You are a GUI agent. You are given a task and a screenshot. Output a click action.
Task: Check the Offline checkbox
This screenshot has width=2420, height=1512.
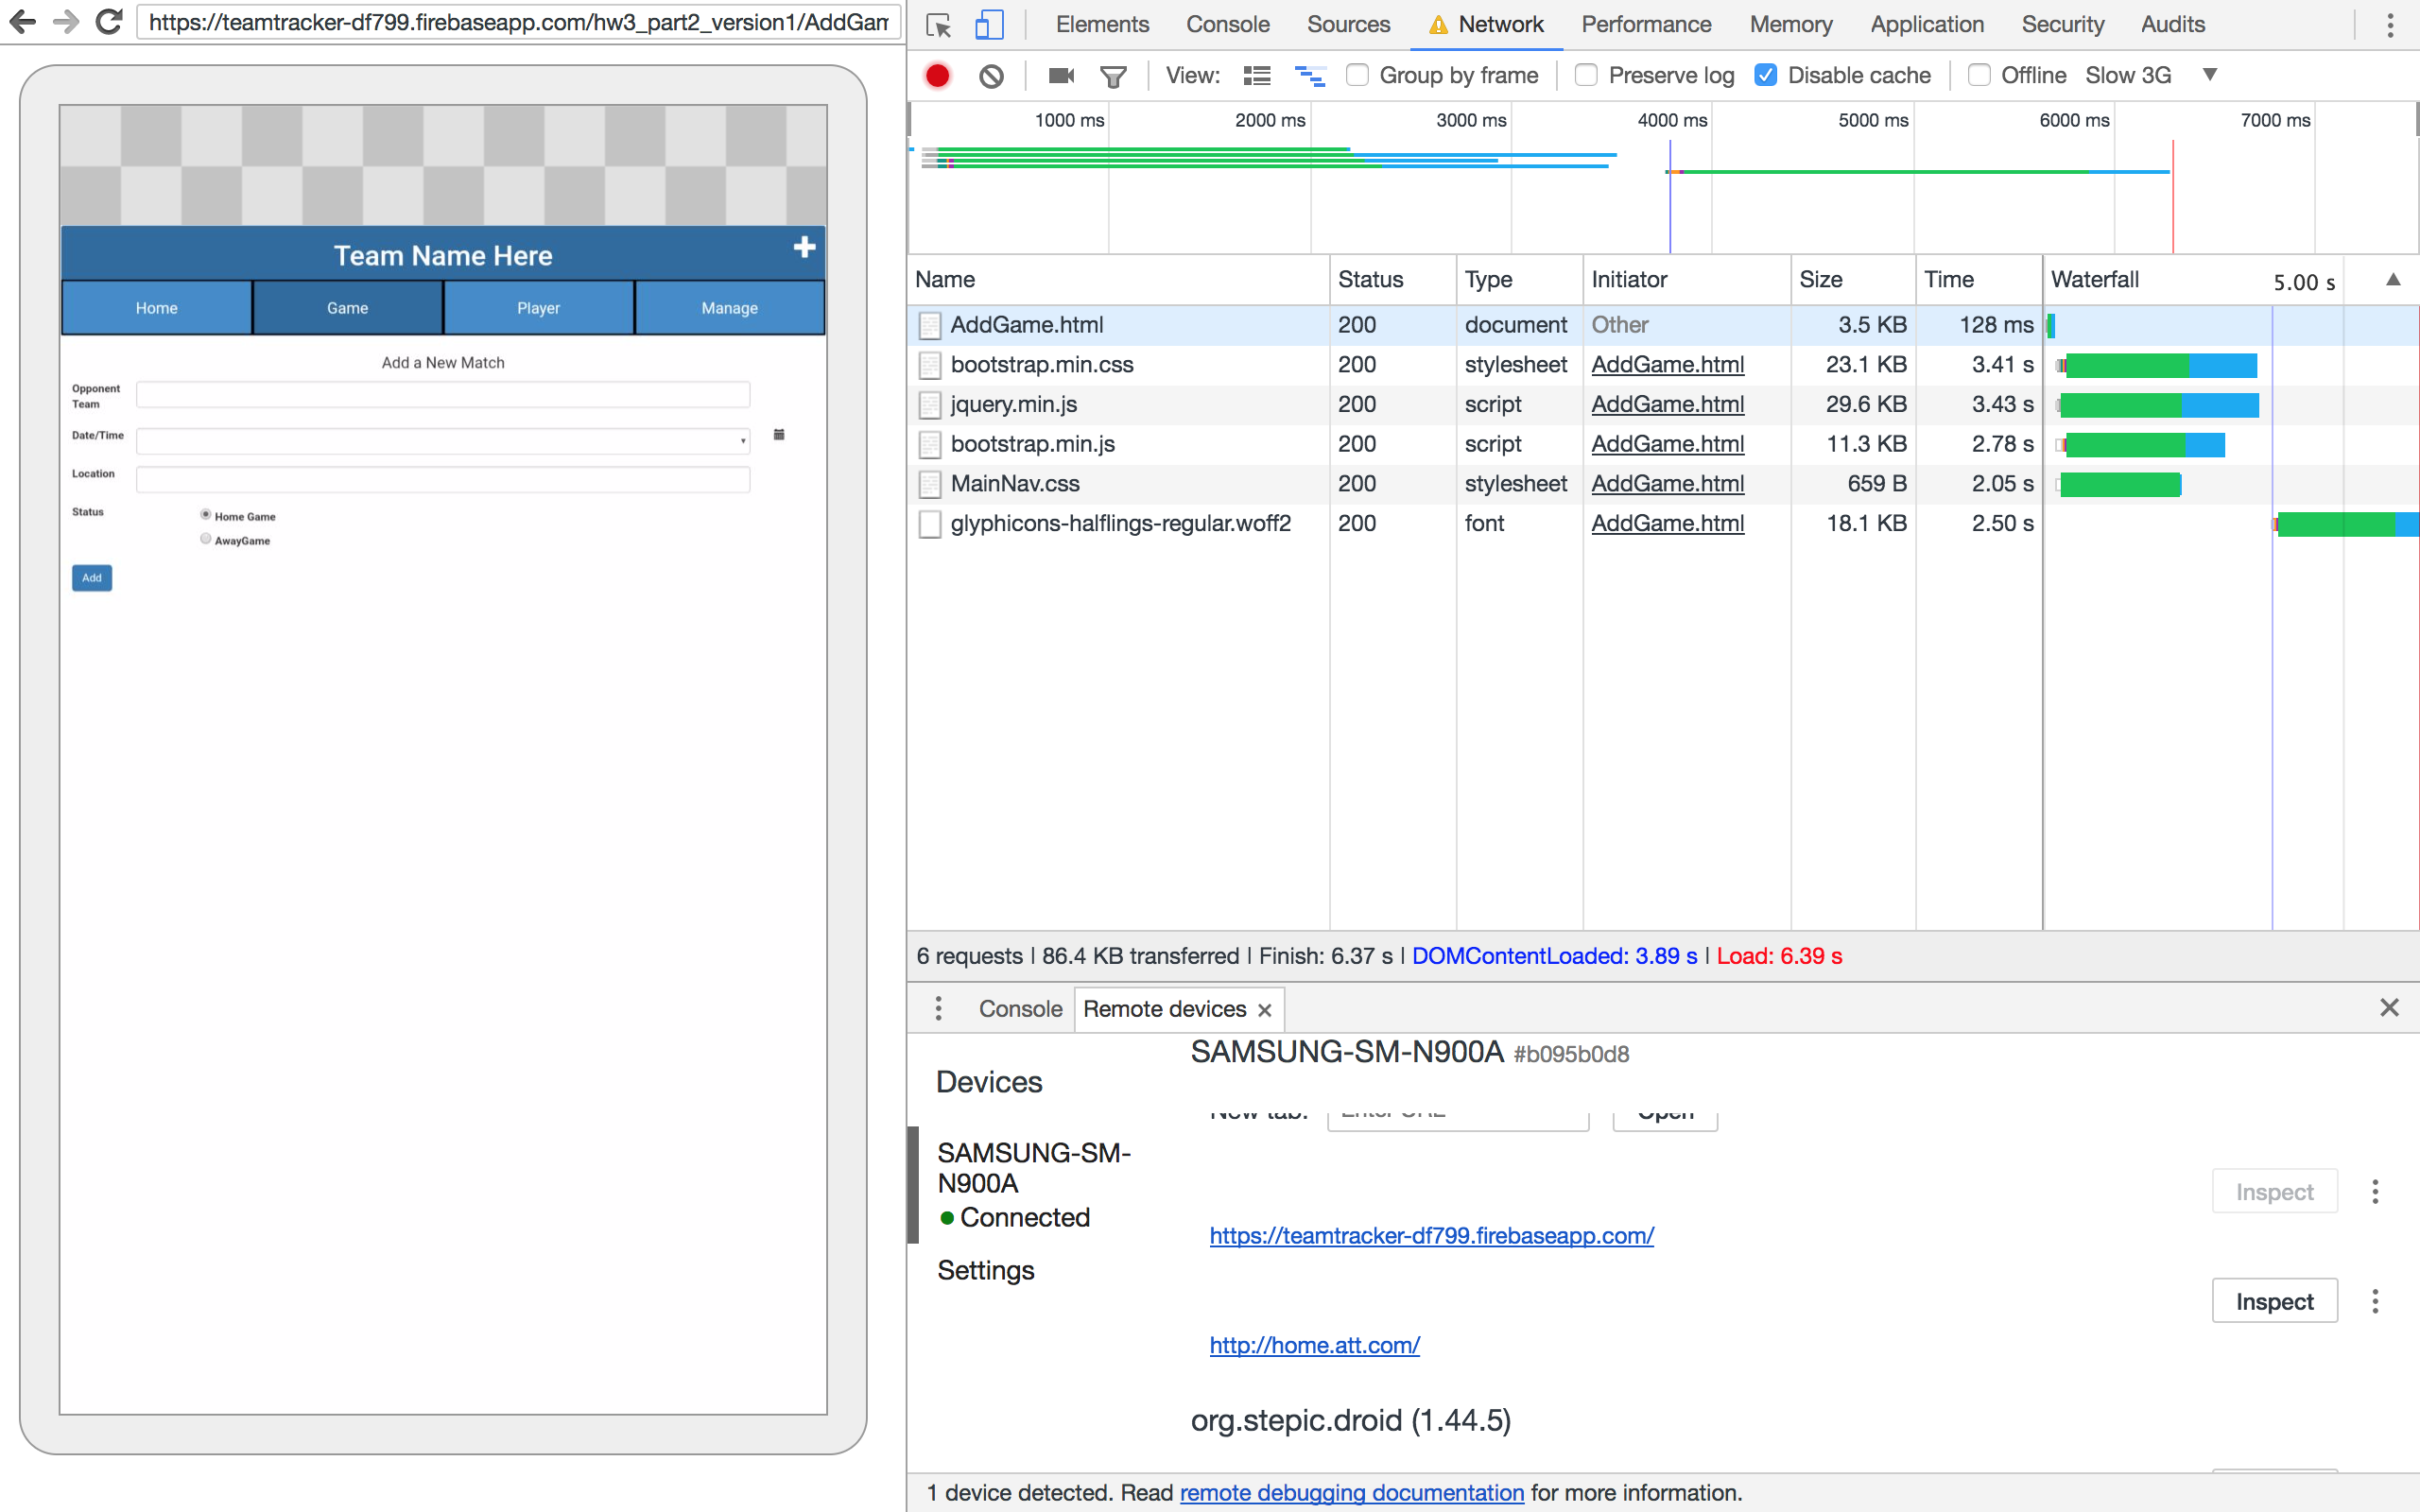click(1979, 75)
